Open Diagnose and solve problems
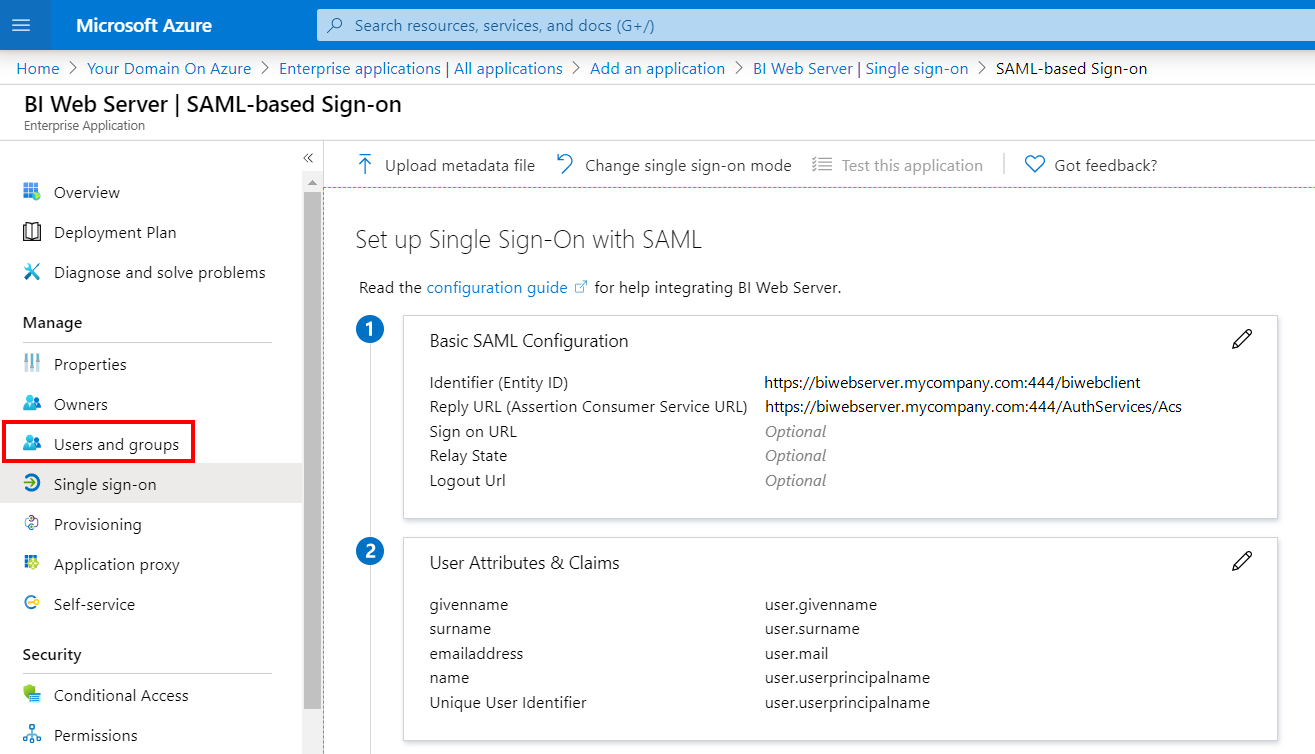Screen dimensions: 1315x754 [159, 272]
